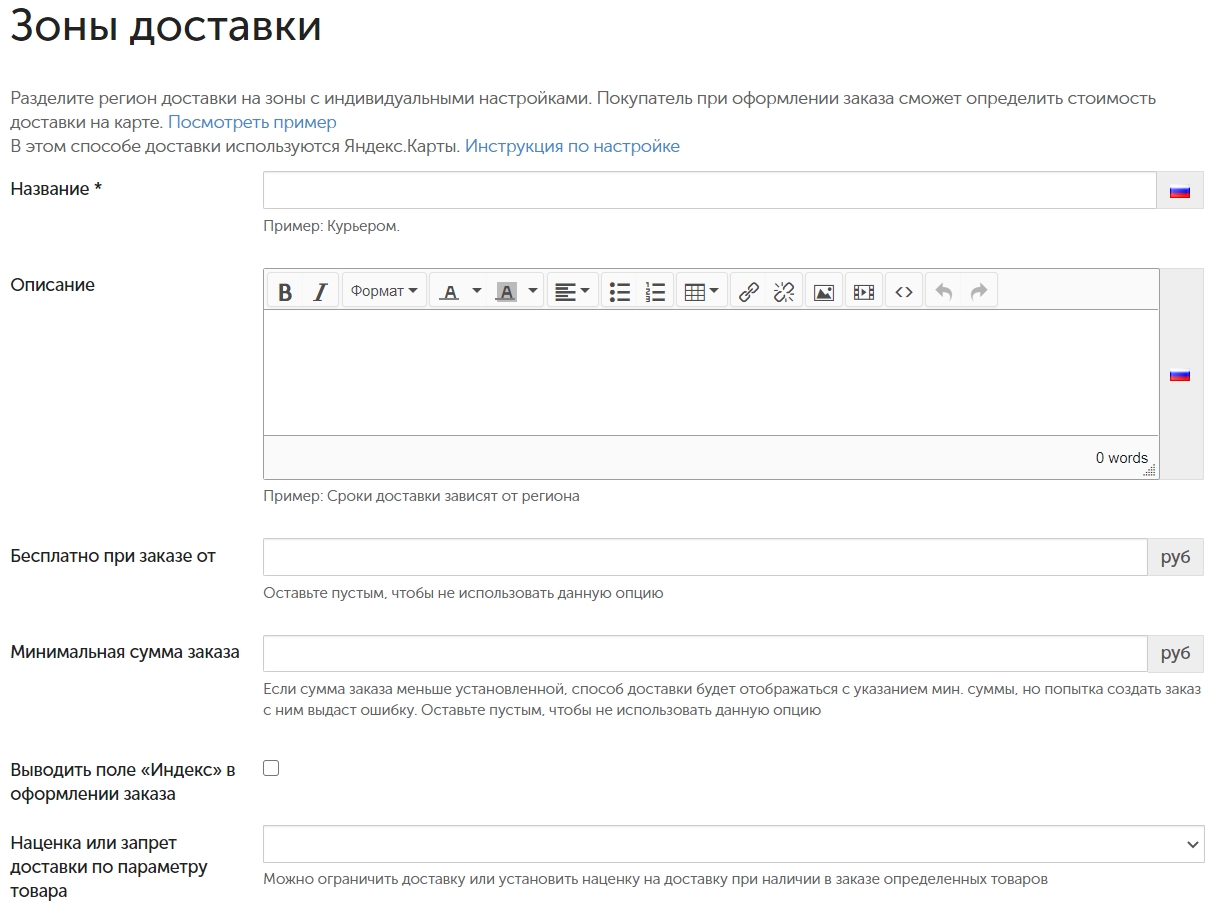The width and height of the screenshot is (1218, 911).
Task: Insert a numbered list
Action: (655, 292)
